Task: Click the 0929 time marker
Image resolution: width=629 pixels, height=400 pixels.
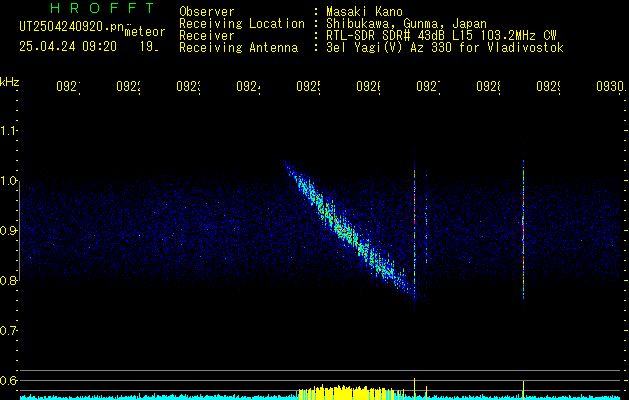Action: click(548, 87)
